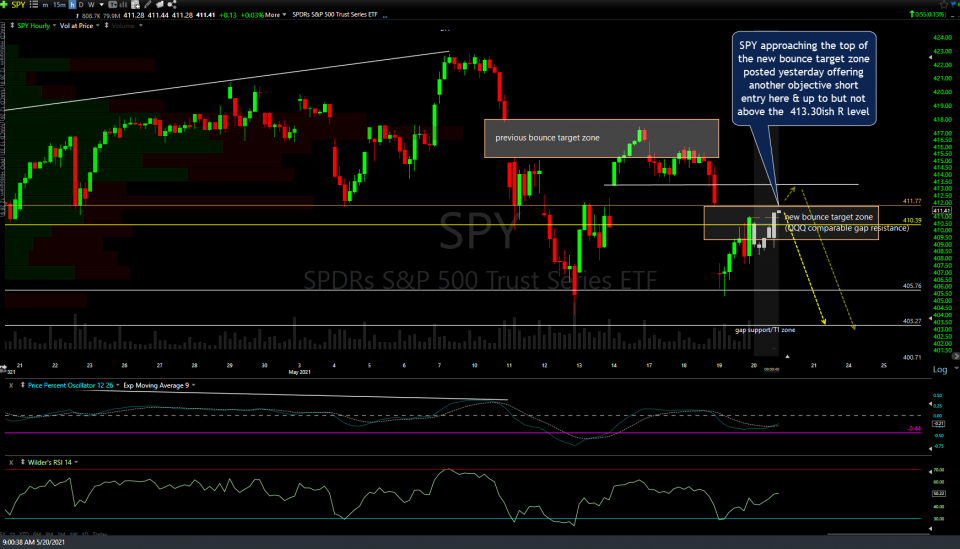Click the white triangle marker on date axis
The height and width of the screenshot is (549, 960).
tap(787, 356)
